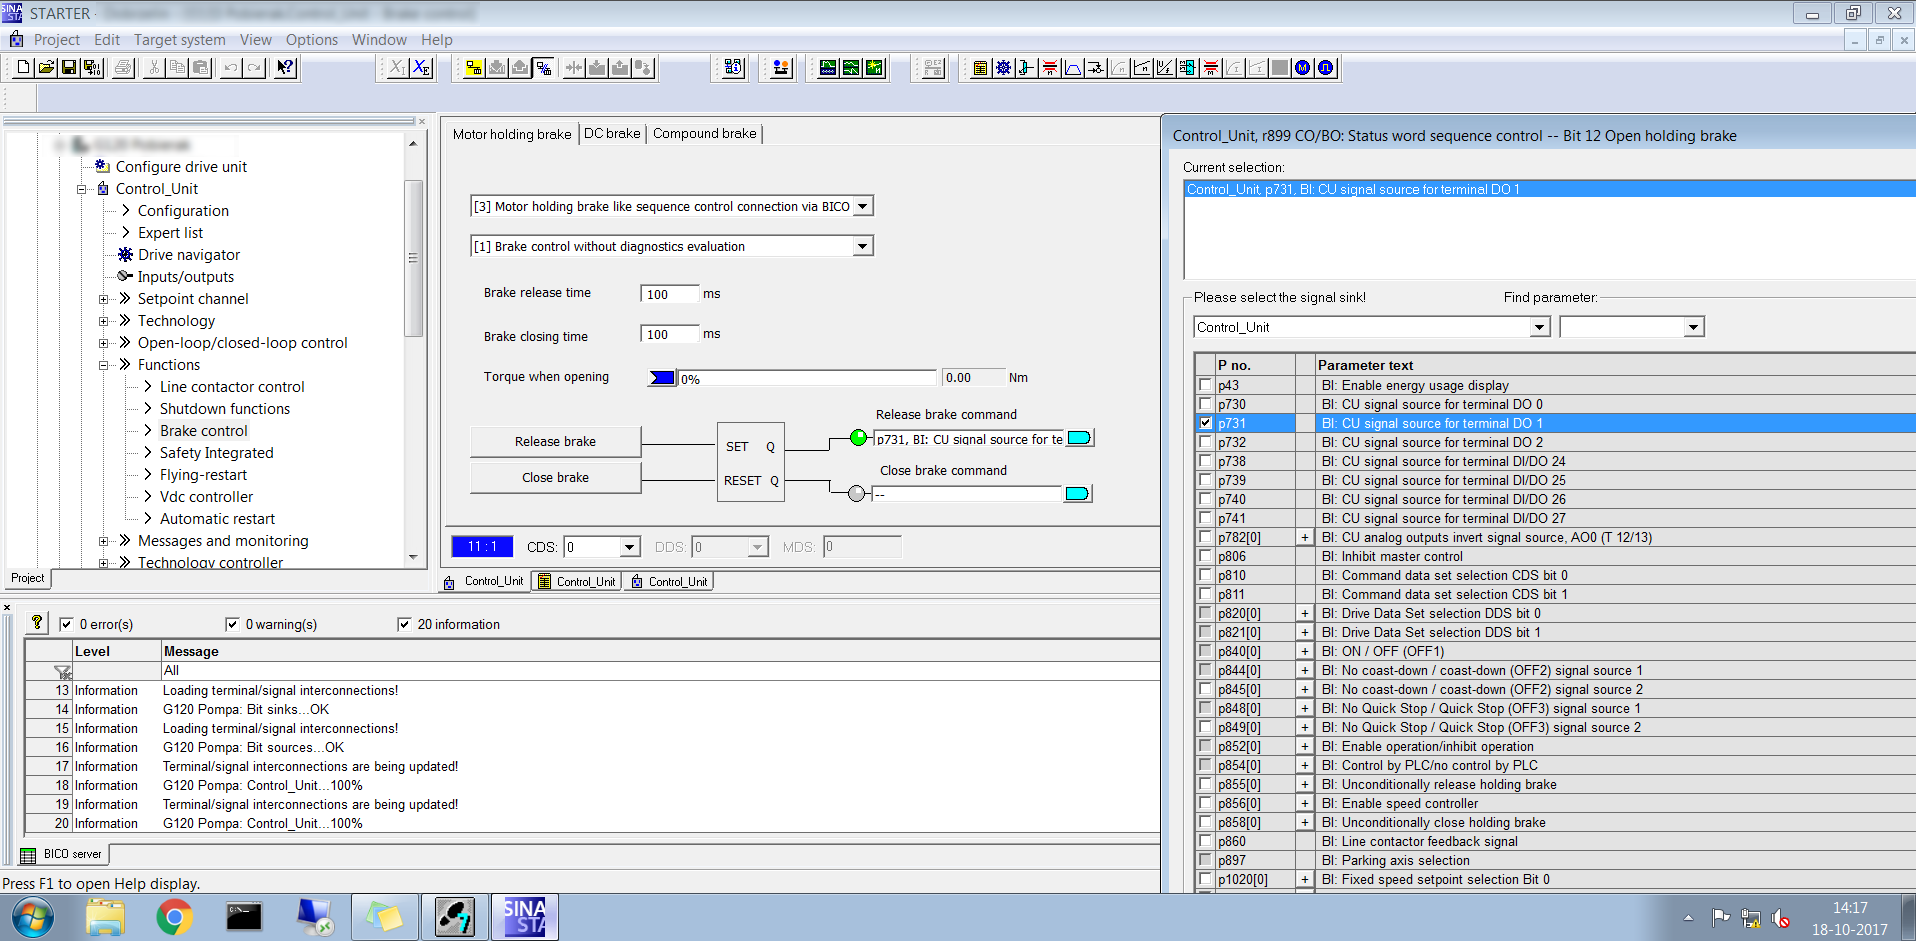Open File Explorer from the taskbar
Image resolution: width=1916 pixels, height=941 pixels.
click(x=104, y=916)
